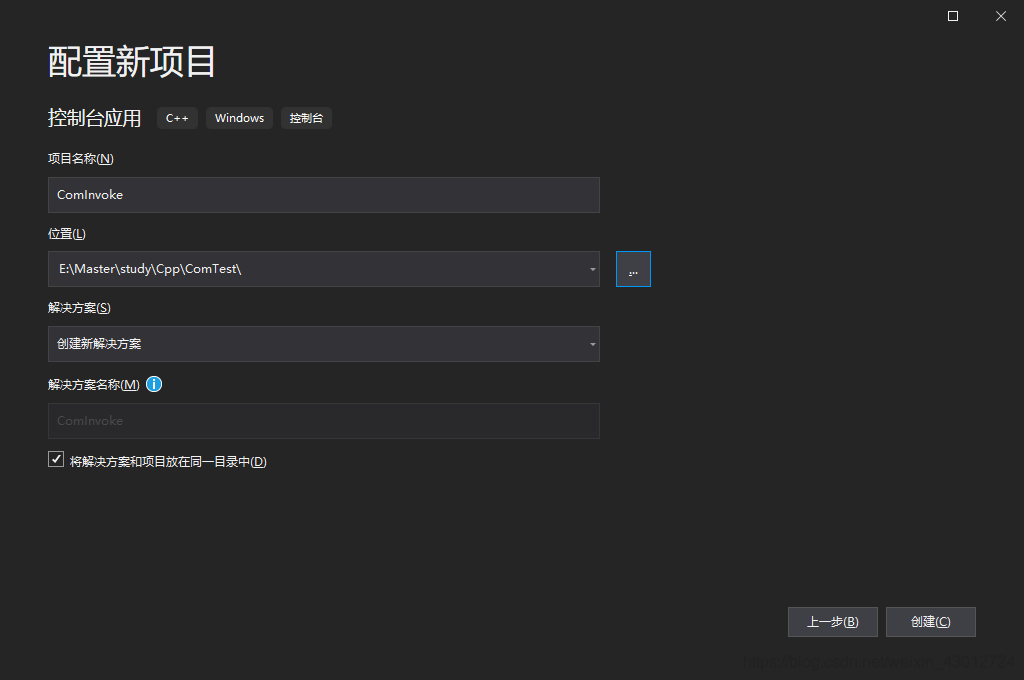This screenshot has width=1024, height=680.
Task: Click the browse location ellipsis button
Action: coord(633,269)
